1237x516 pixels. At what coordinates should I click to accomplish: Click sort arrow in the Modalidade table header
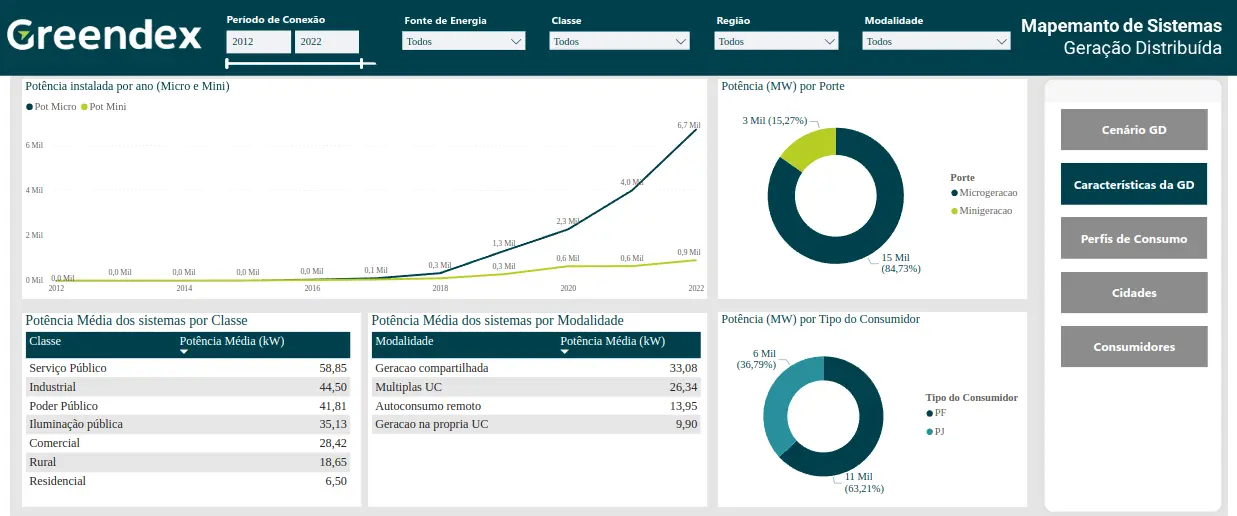click(564, 352)
